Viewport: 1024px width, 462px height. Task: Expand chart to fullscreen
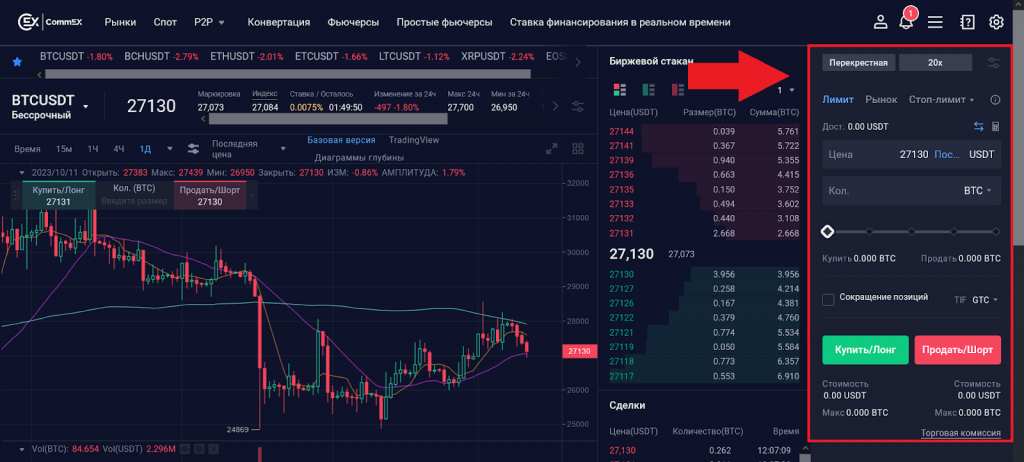click(552, 149)
